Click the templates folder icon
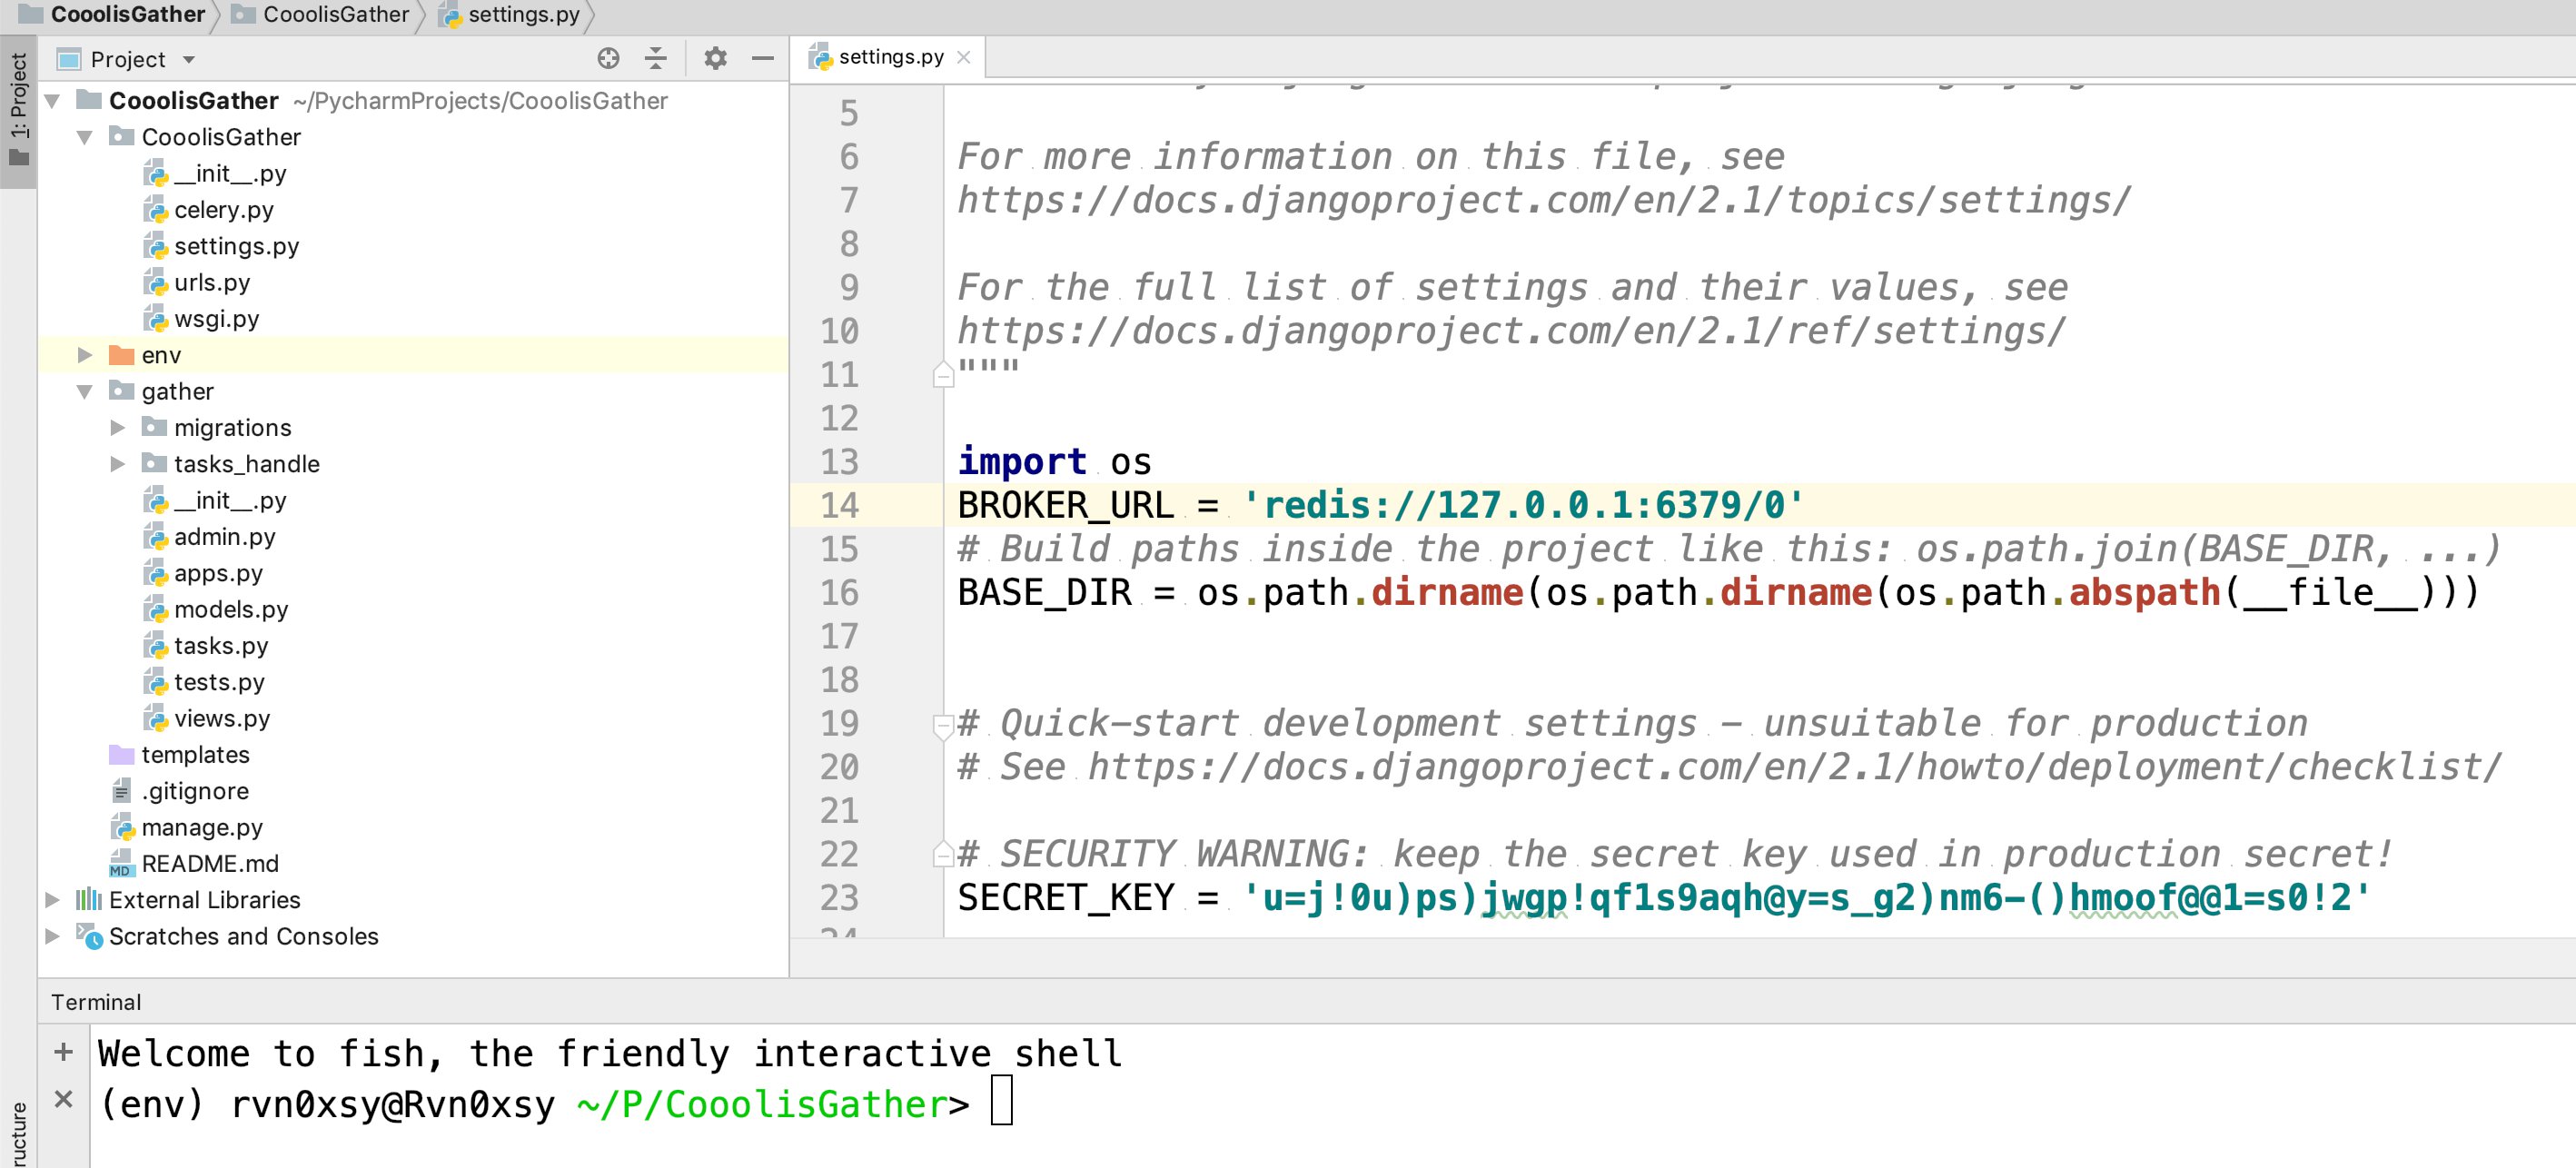2576x1168 pixels. [121, 755]
